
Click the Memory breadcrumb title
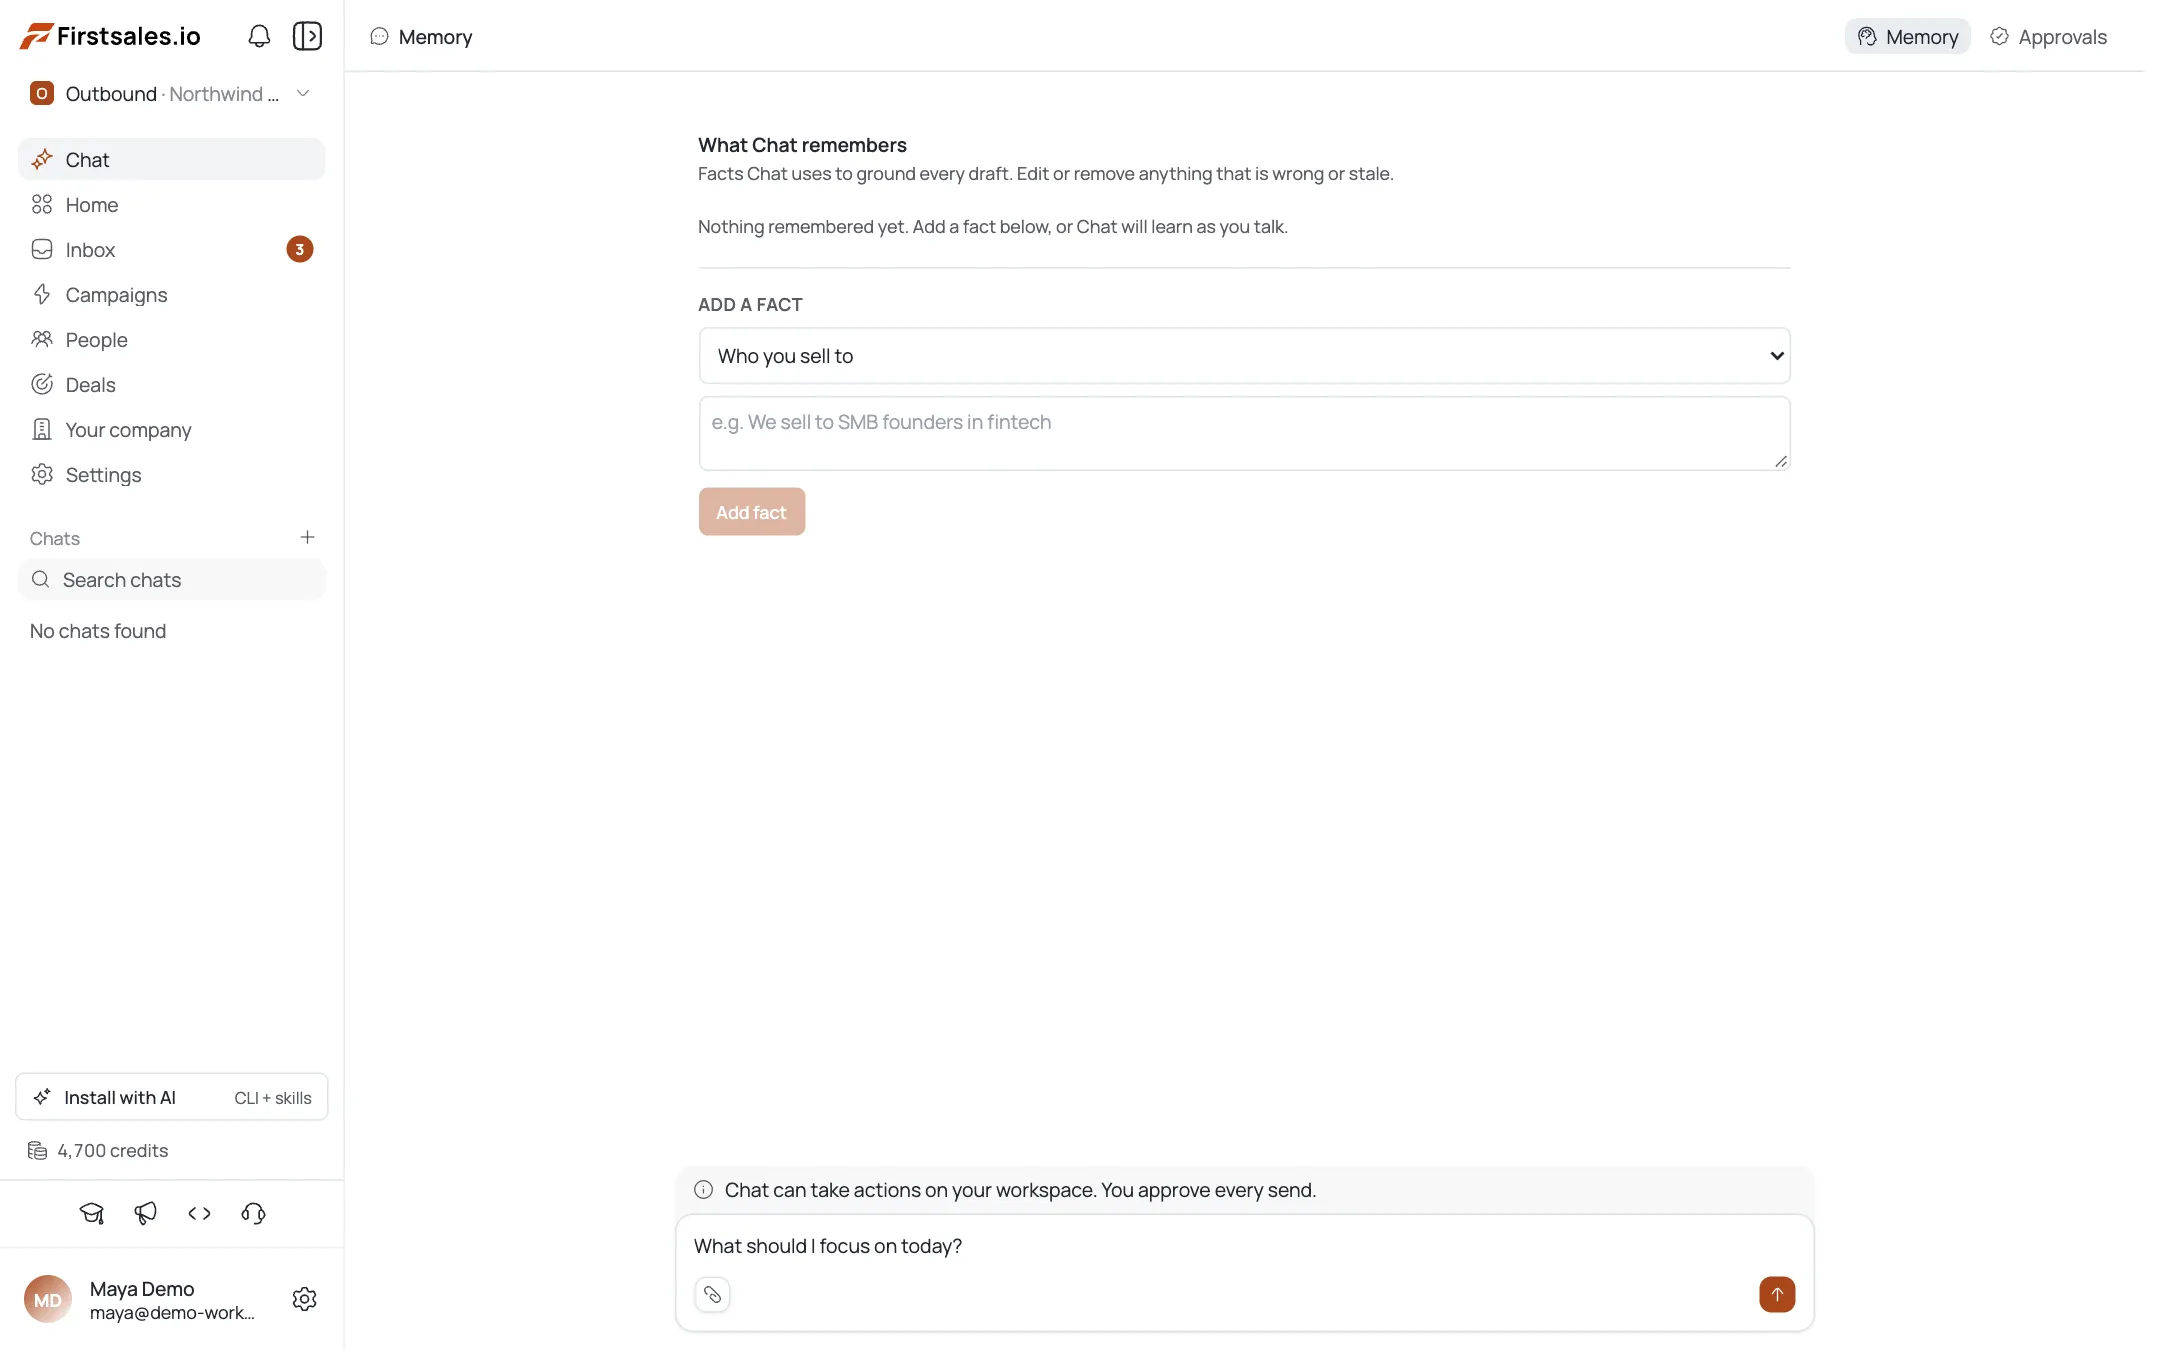[x=435, y=37]
